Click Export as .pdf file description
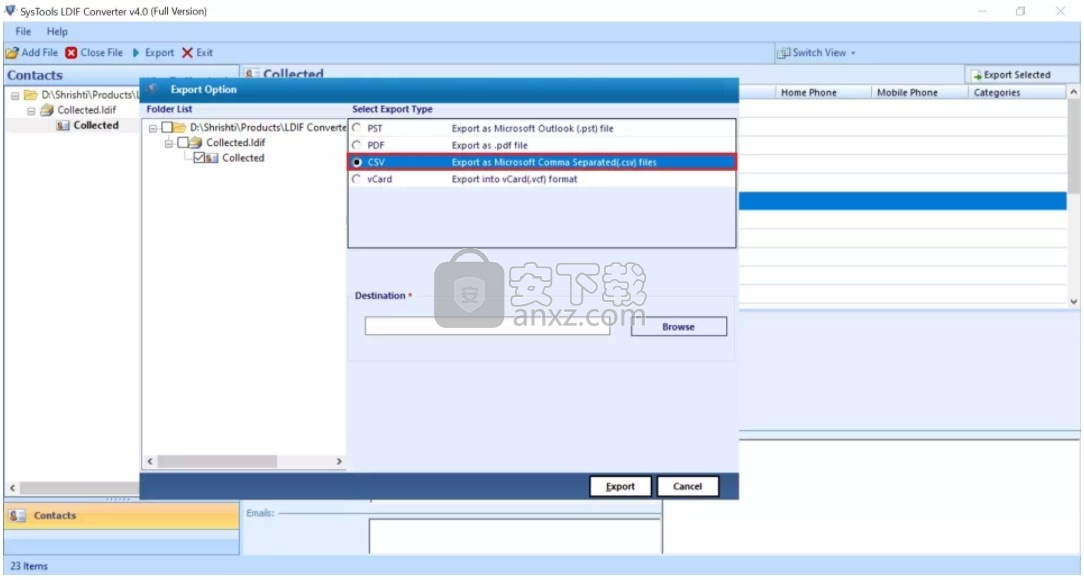This screenshot has width=1084, height=580. [489, 145]
